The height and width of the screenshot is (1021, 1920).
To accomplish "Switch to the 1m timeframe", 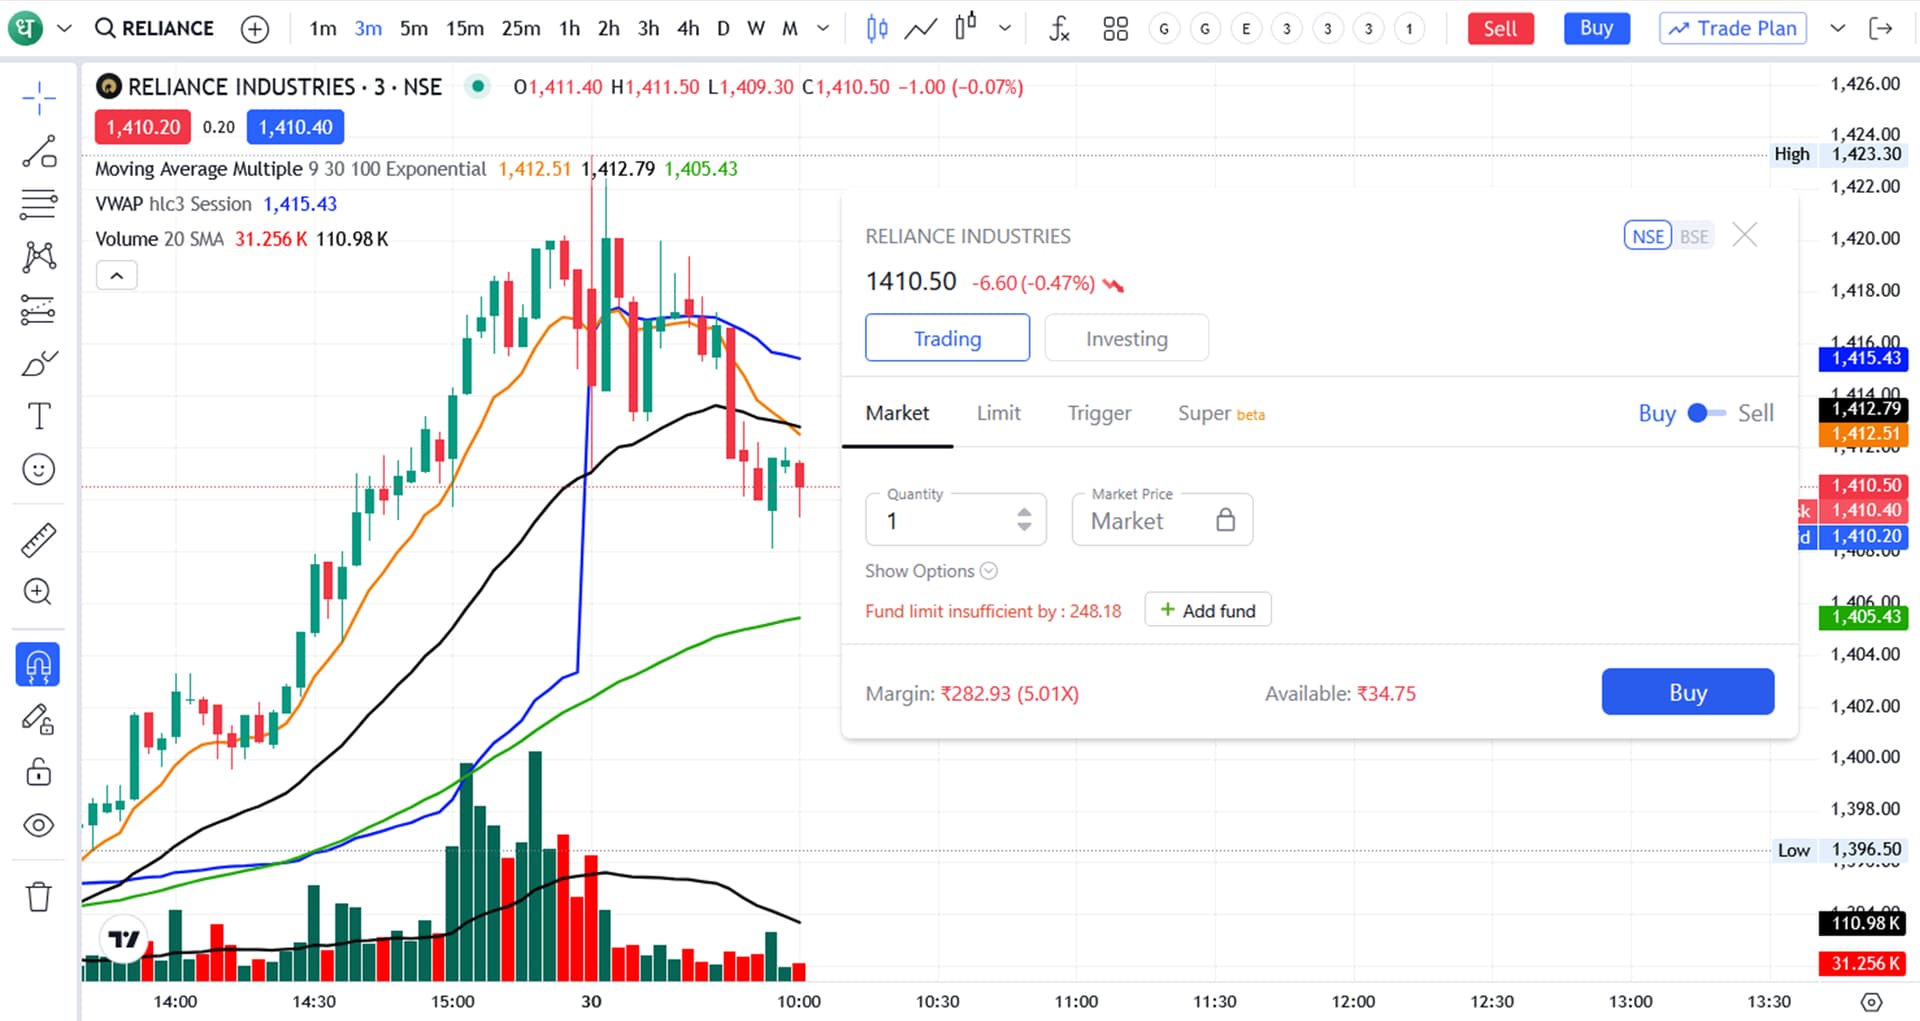I will 323,28.
